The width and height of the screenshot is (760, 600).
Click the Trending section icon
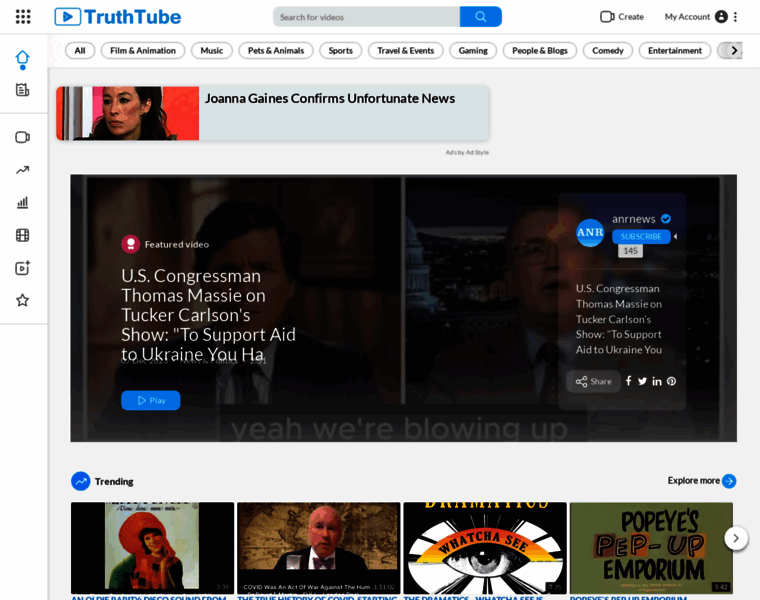[x=80, y=481]
